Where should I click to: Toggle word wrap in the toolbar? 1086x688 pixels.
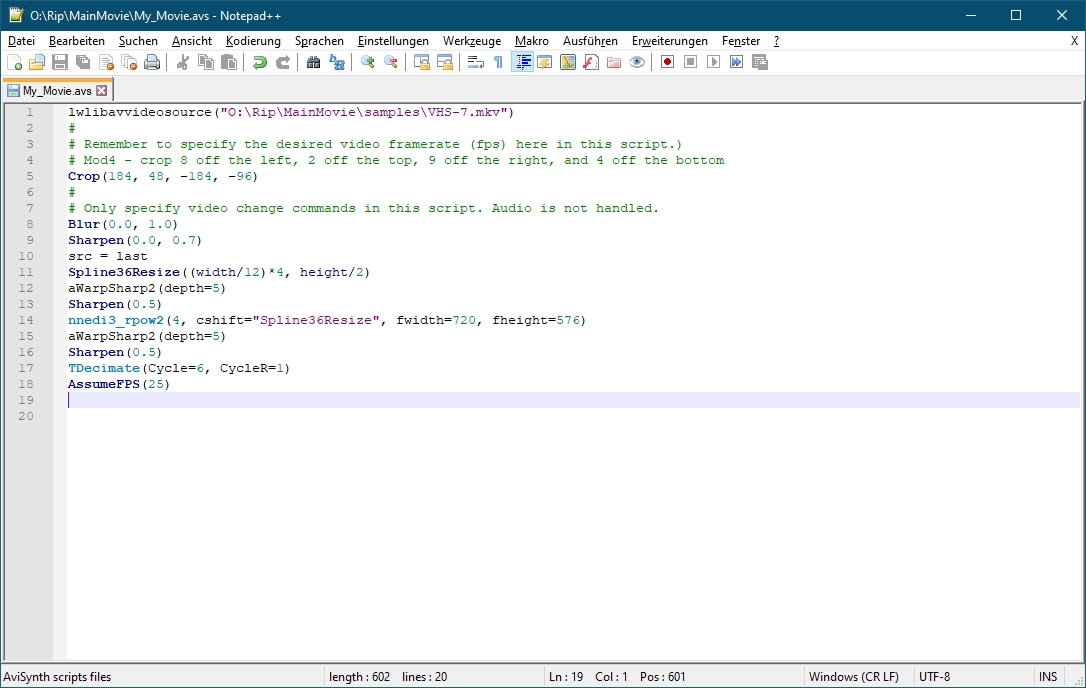(x=475, y=62)
